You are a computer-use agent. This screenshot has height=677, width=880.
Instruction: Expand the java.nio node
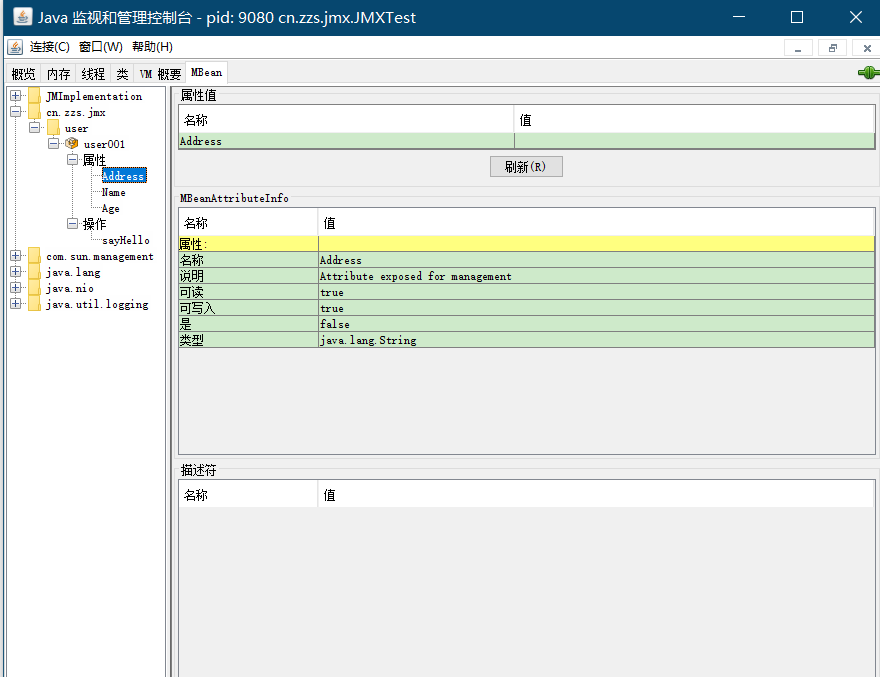(16, 287)
